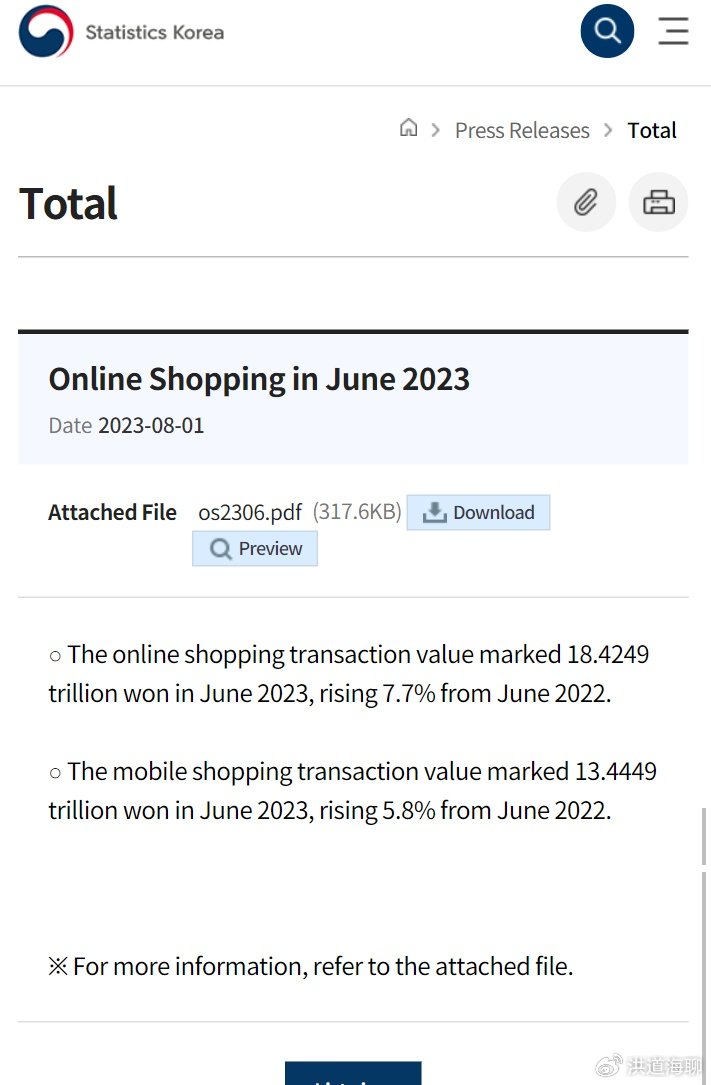Click the 2023-08-01 date text
The width and height of the screenshot is (711, 1085).
click(151, 425)
